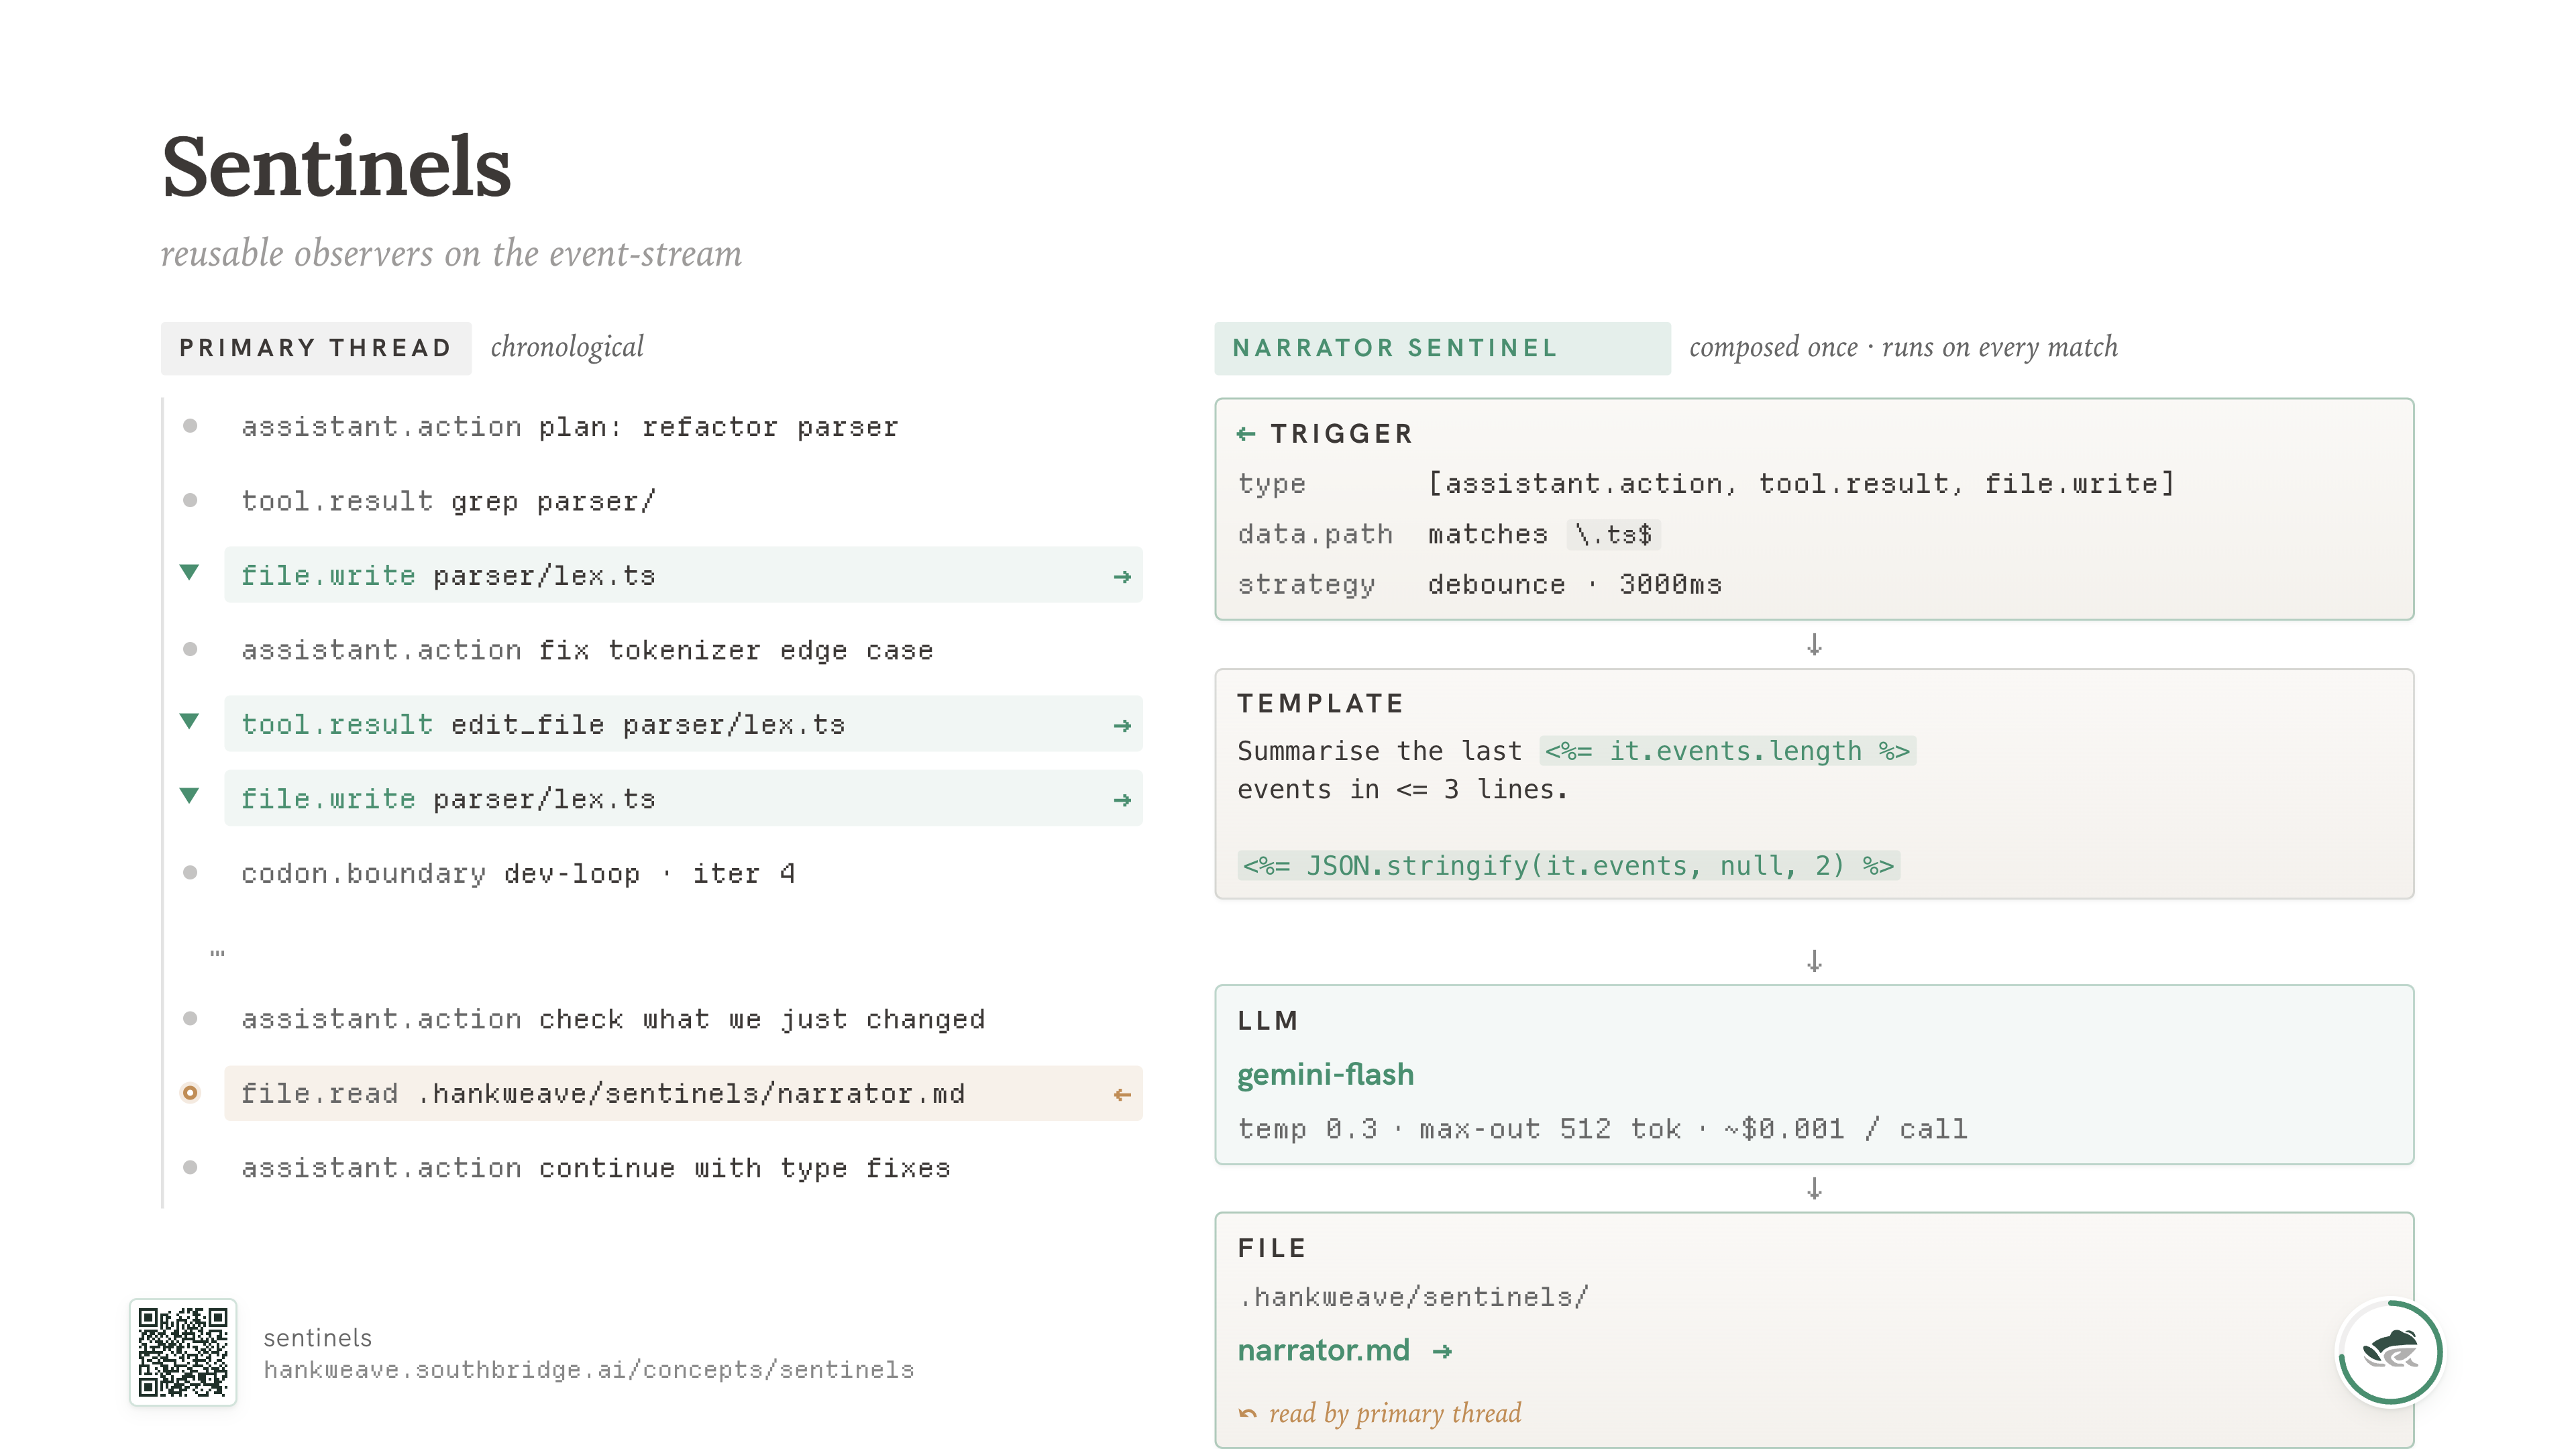Screen dimensions: 2576x1449
Task: Click the '\.ts$' regex chip
Action: 1613,534
